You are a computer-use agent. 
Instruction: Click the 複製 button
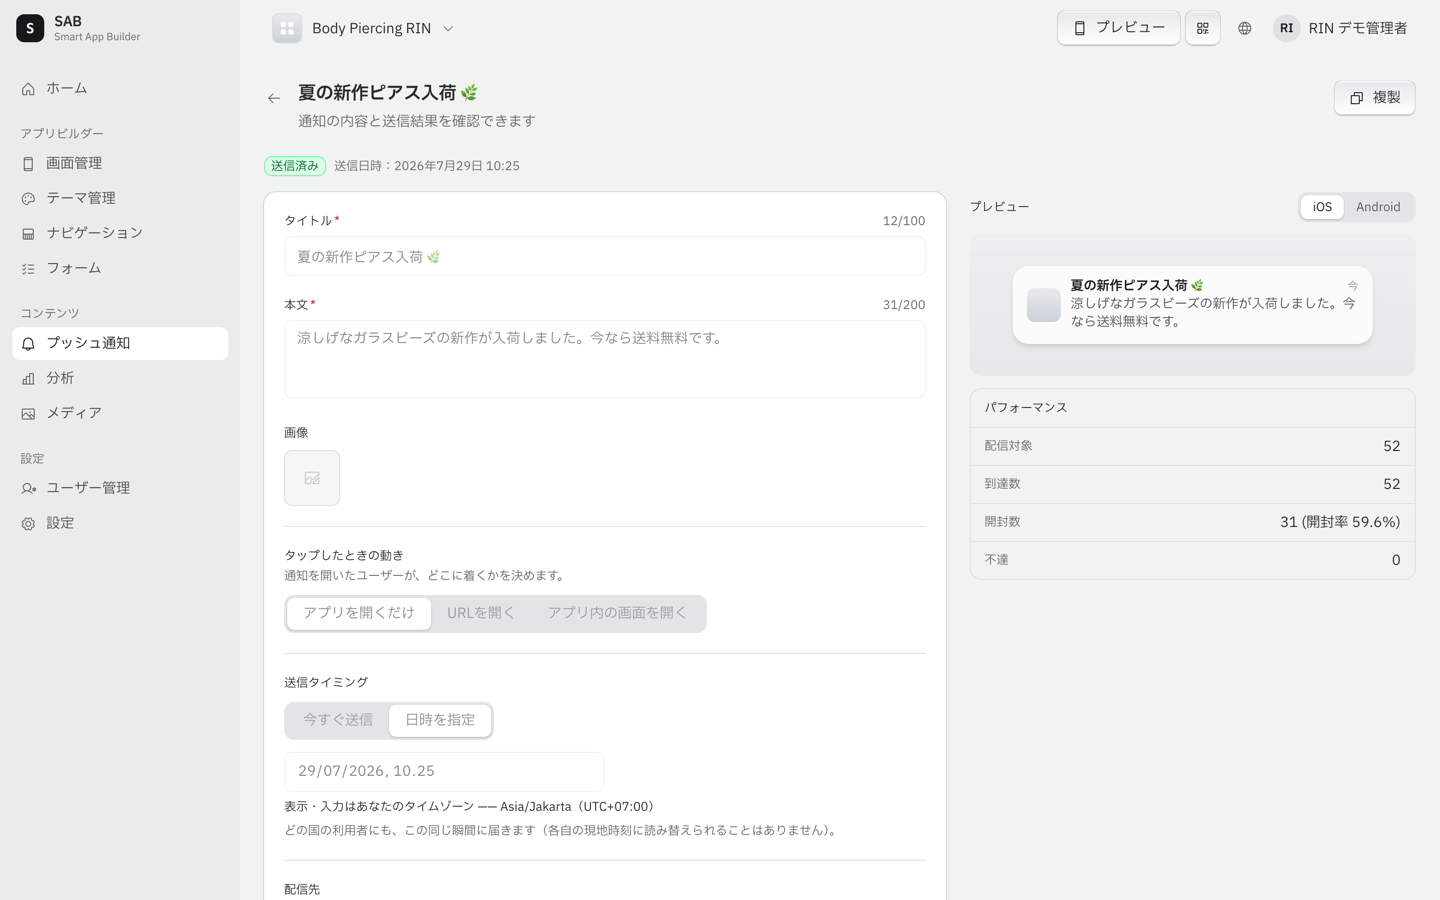point(1374,98)
